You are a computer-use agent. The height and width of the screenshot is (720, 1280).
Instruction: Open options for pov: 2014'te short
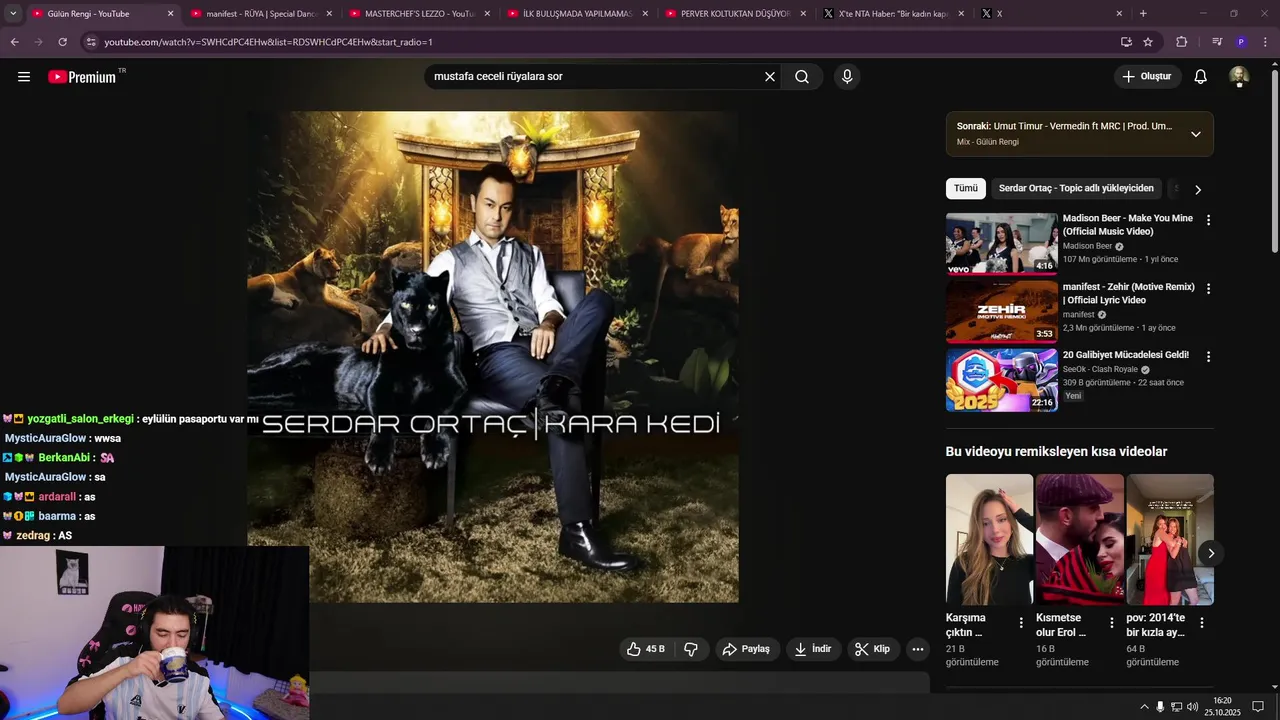pyautogui.click(x=1202, y=623)
